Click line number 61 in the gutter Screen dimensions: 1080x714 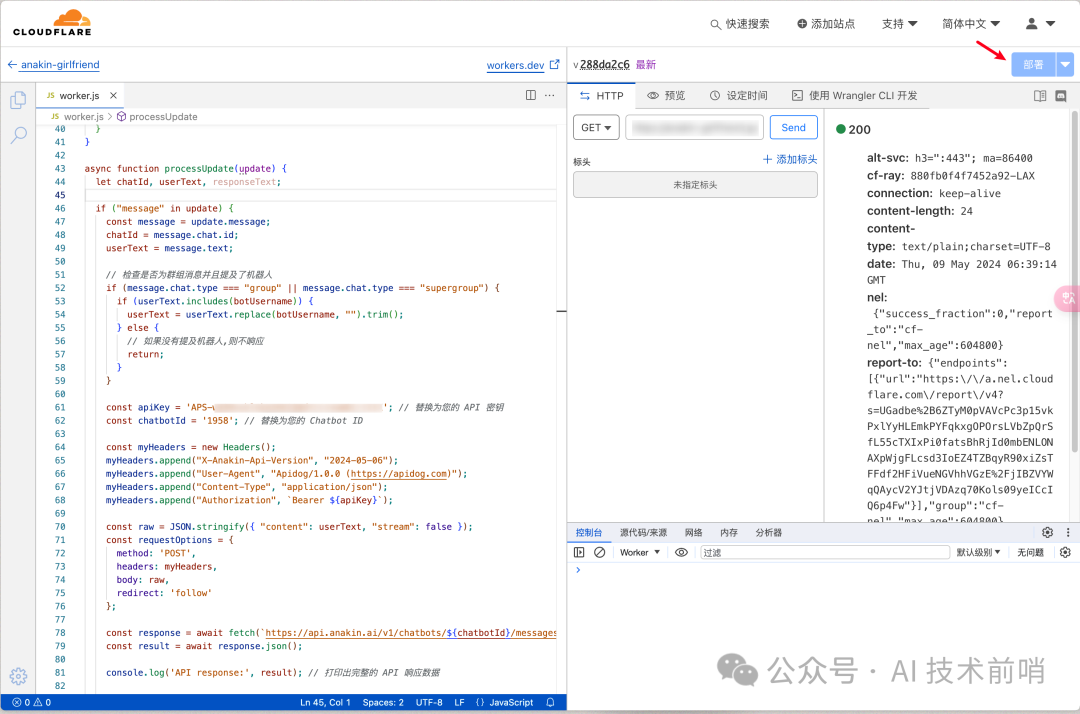pos(60,407)
